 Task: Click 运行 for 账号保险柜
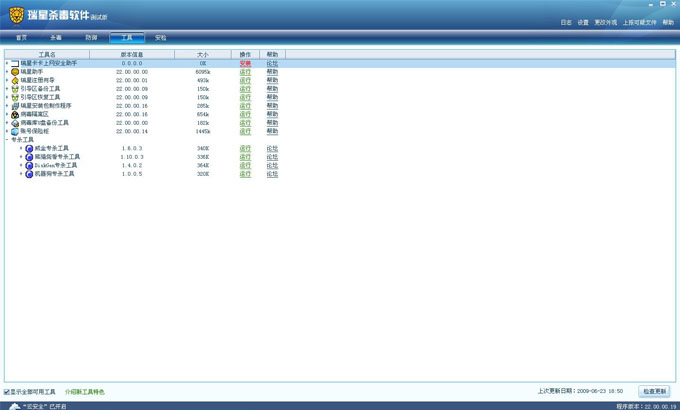246,131
